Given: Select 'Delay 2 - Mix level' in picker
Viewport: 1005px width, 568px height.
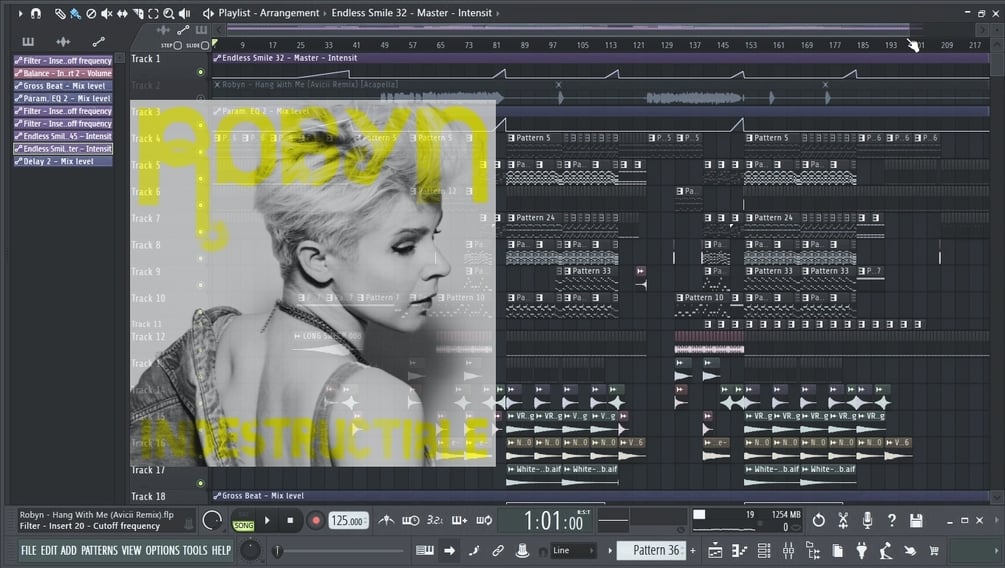Looking at the screenshot, I should pos(63,162).
